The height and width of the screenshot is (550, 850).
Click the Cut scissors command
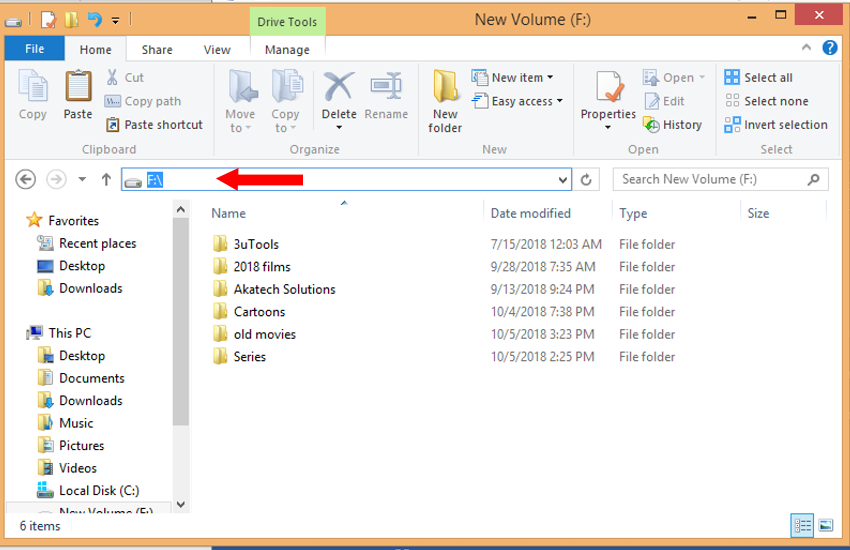coord(125,77)
